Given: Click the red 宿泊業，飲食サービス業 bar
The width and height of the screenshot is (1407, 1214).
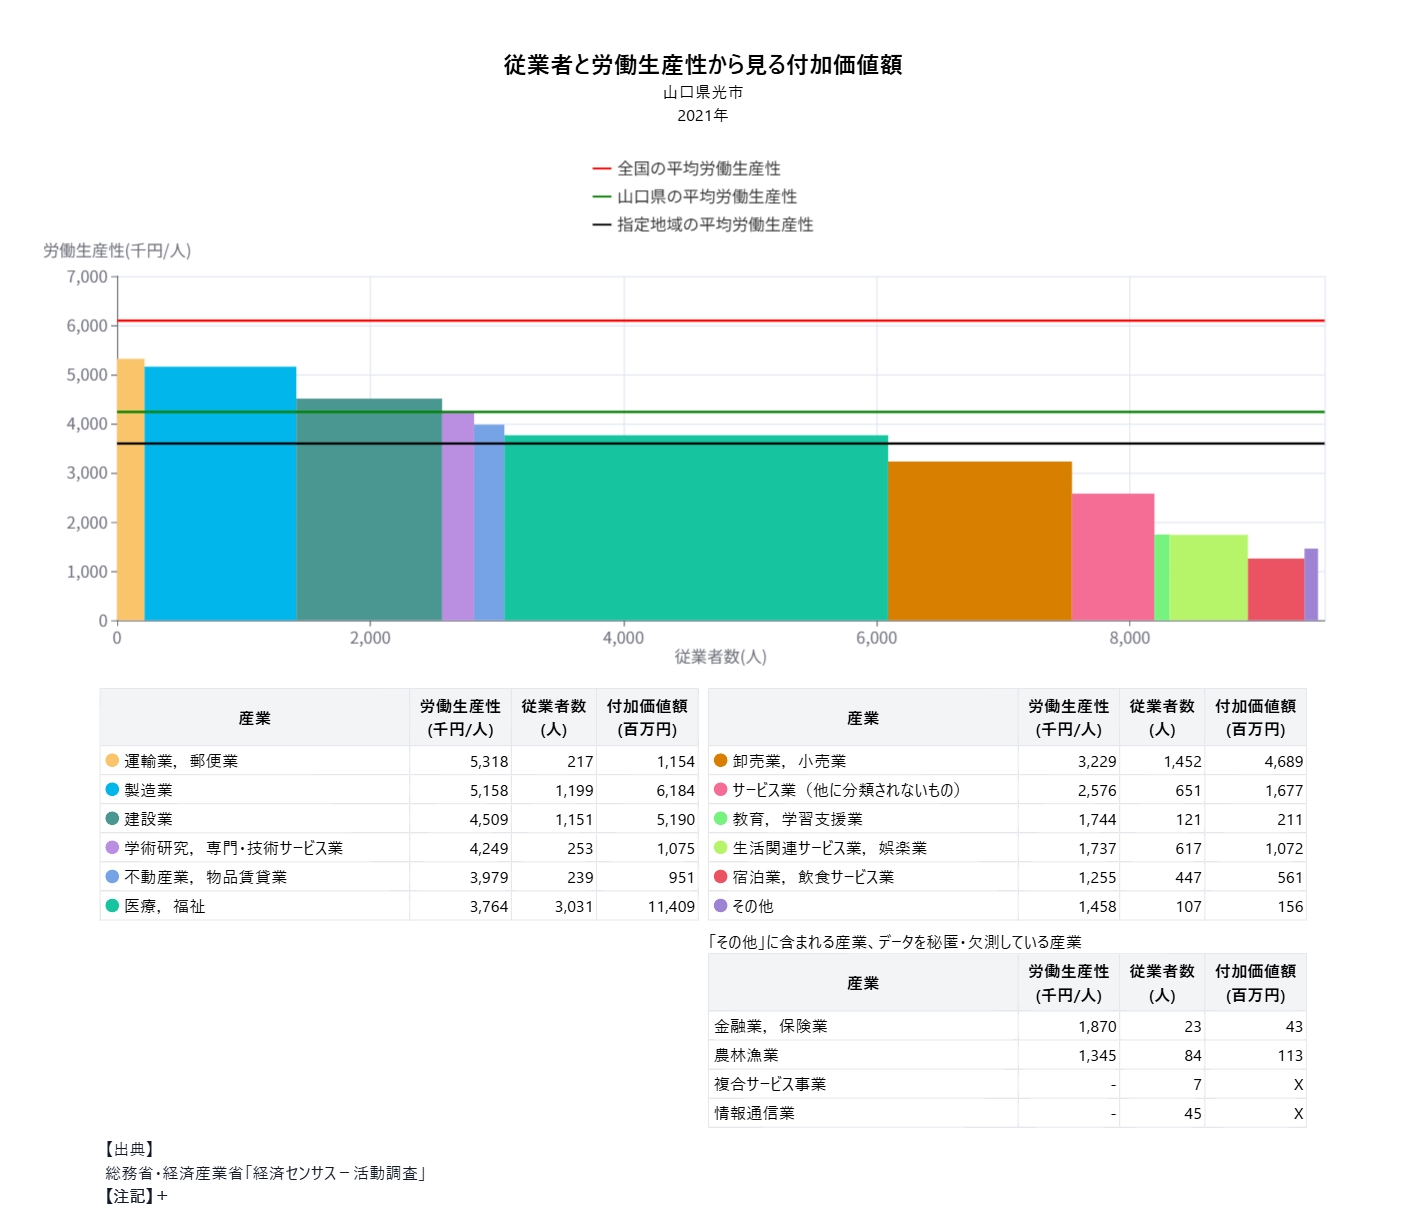Looking at the screenshot, I should tap(1275, 590).
